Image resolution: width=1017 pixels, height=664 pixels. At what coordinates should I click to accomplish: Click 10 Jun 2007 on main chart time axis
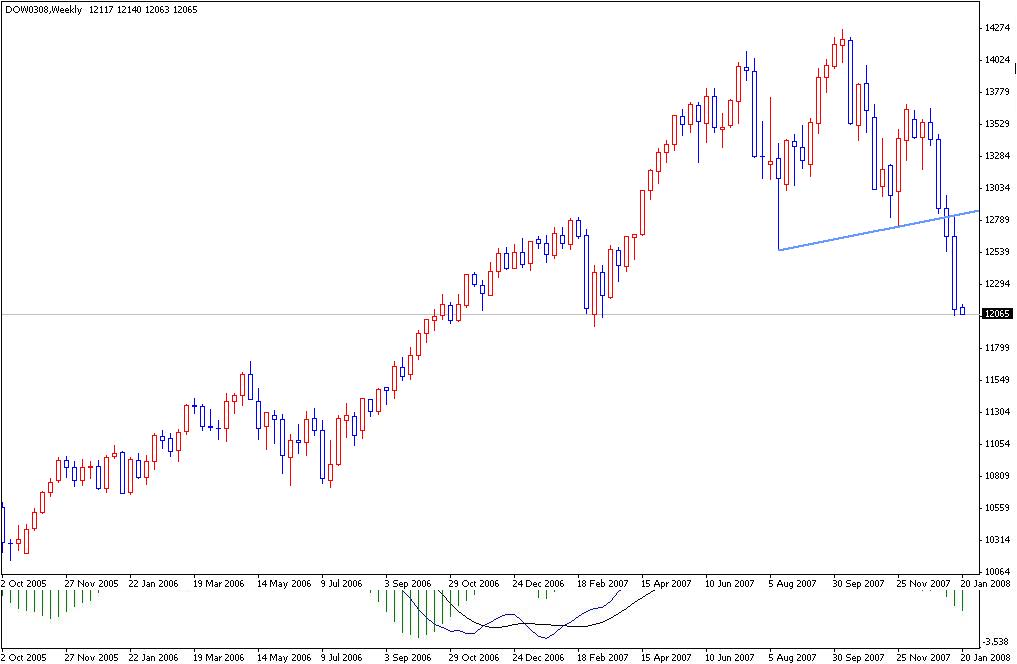[x=730, y=584]
